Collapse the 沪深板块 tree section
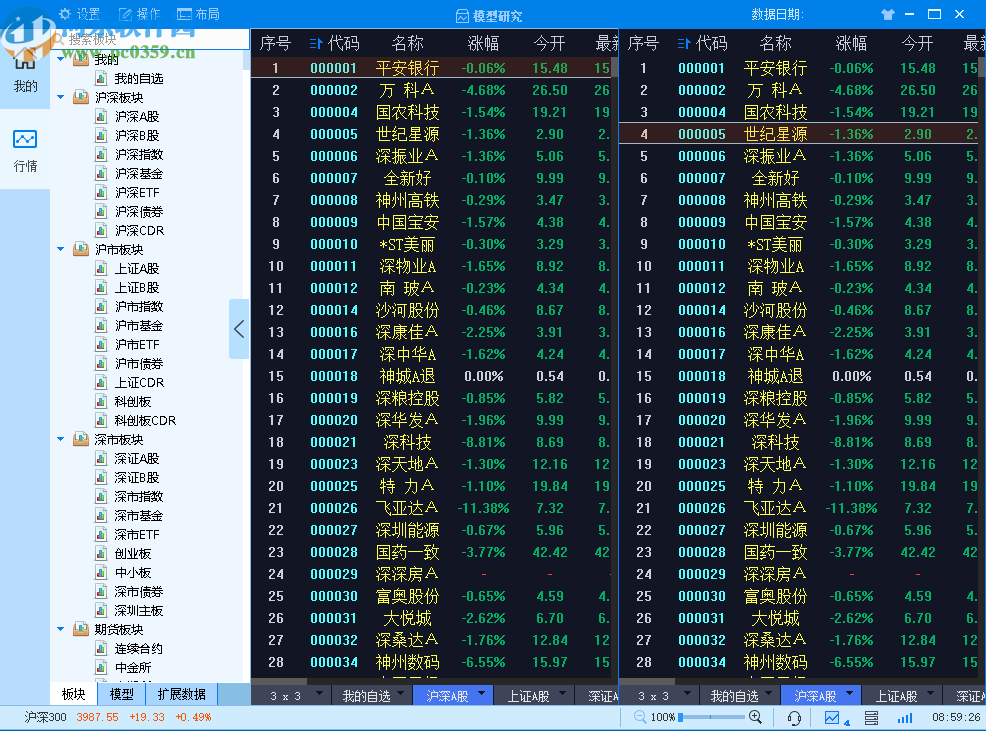The image size is (986, 731). tap(62, 97)
